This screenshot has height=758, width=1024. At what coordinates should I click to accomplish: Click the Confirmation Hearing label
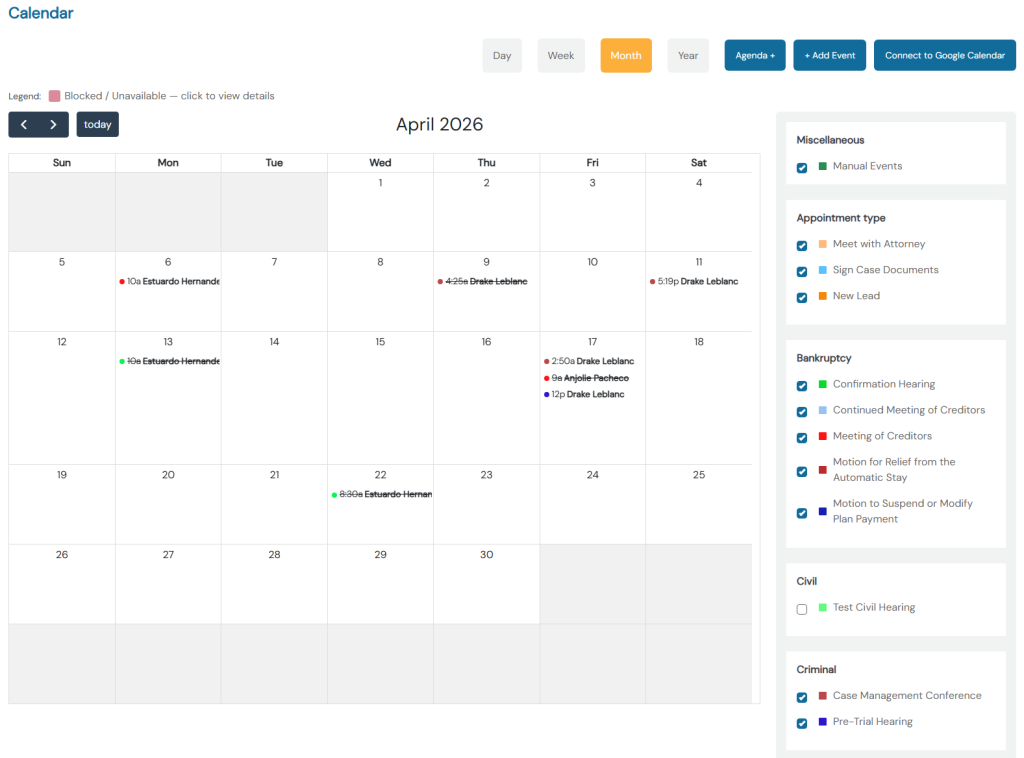point(884,384)
